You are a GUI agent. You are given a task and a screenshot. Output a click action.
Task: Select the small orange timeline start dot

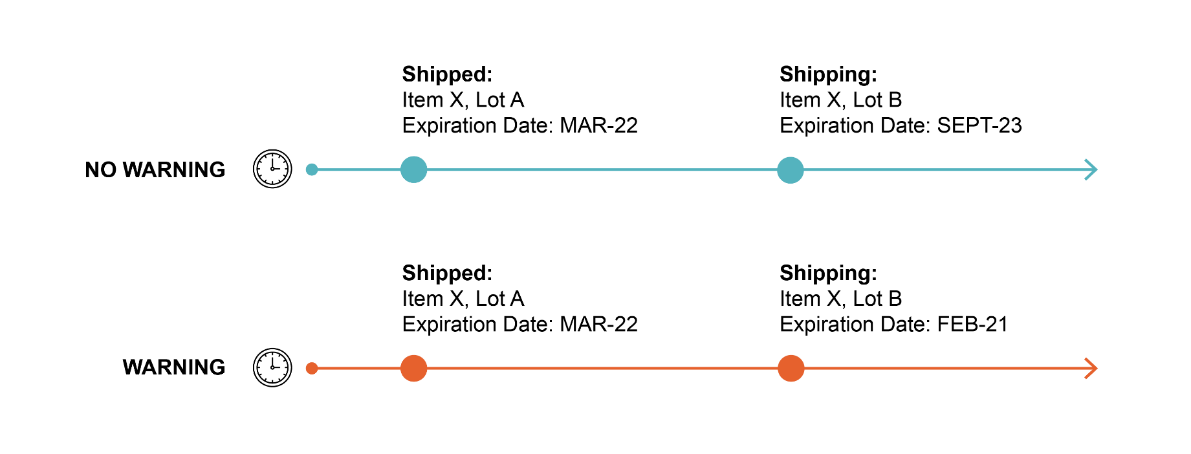312,368
